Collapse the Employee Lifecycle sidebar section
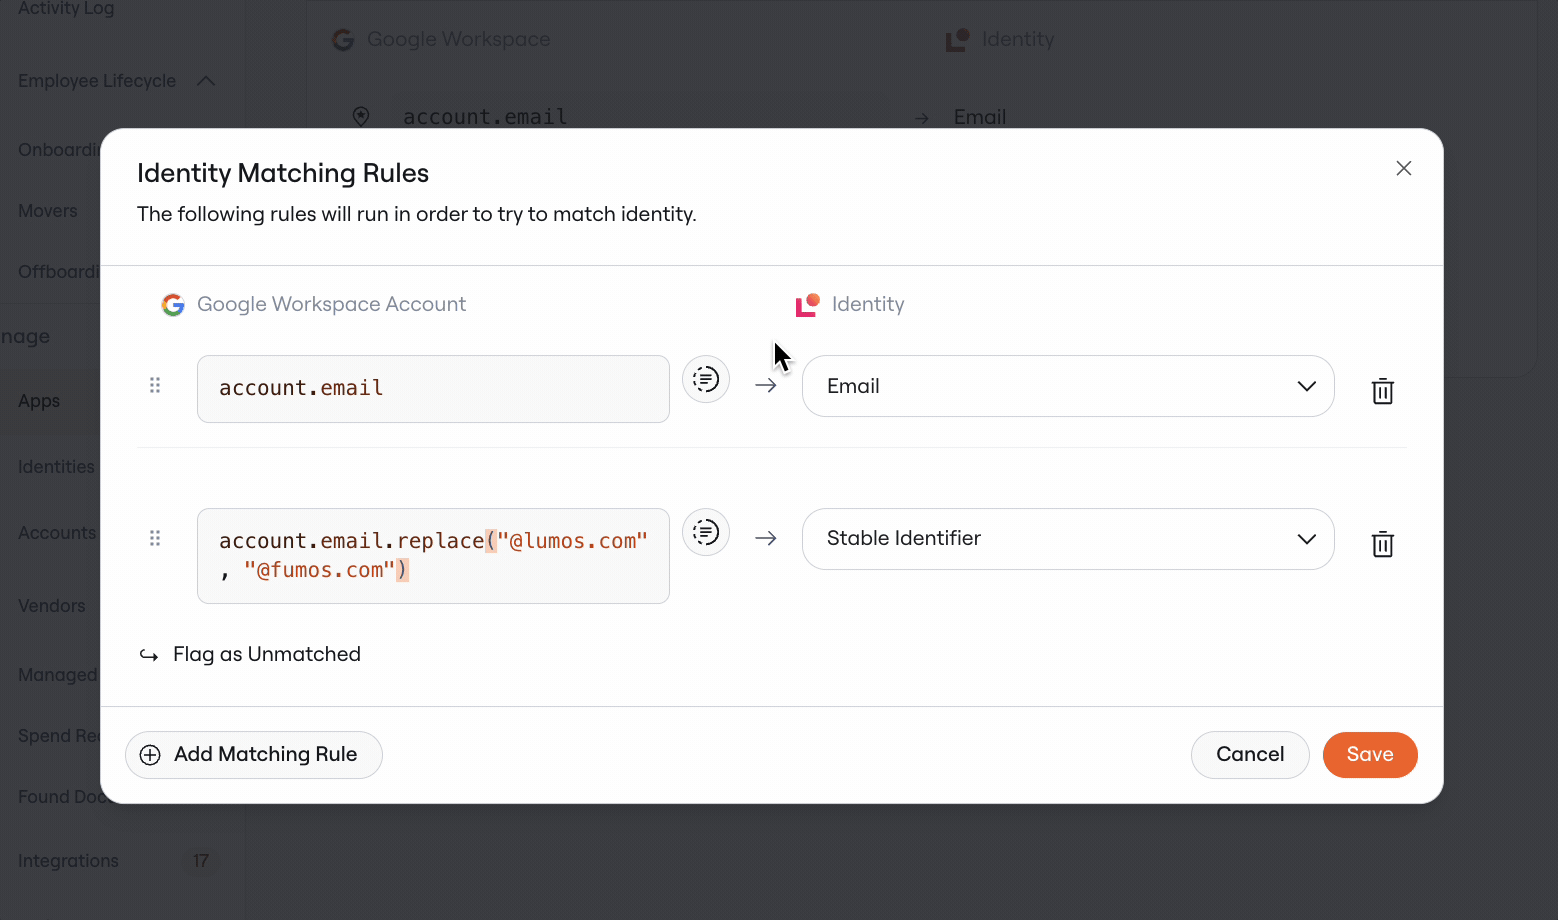The width and height of the screenshot is (1558, 920). 206,81
